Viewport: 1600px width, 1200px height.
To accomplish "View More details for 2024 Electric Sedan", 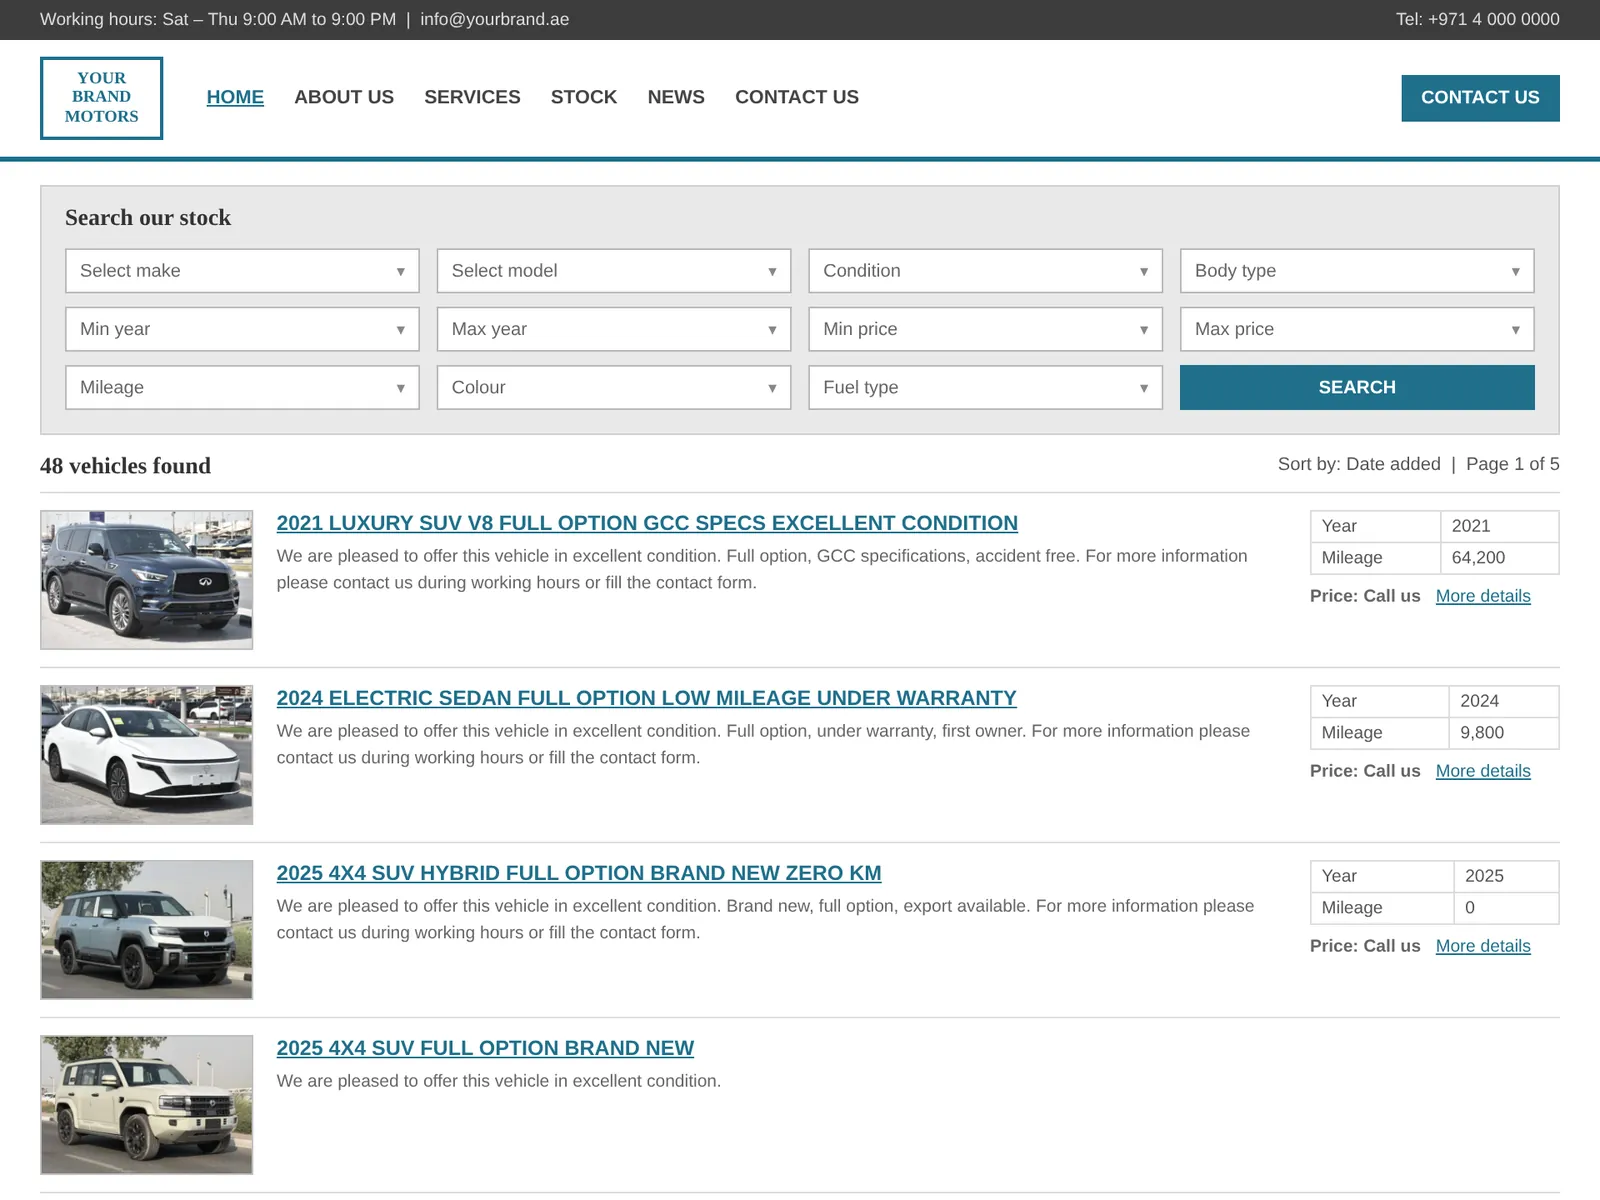I will pos(1483,771).
